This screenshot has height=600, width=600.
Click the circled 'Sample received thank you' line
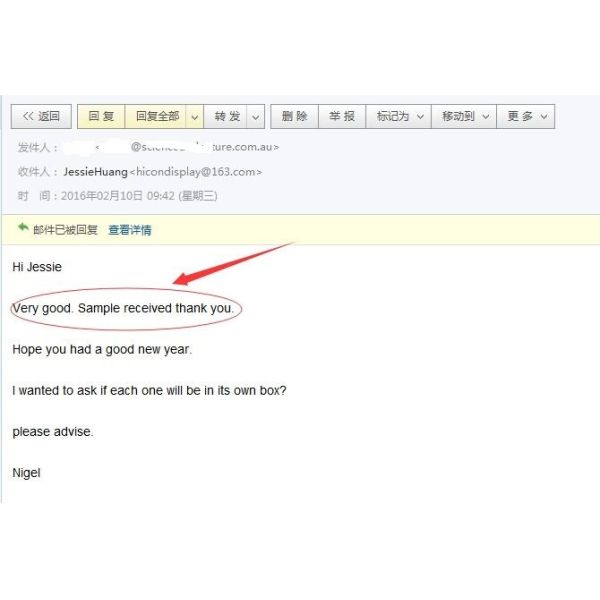[123, 308]
